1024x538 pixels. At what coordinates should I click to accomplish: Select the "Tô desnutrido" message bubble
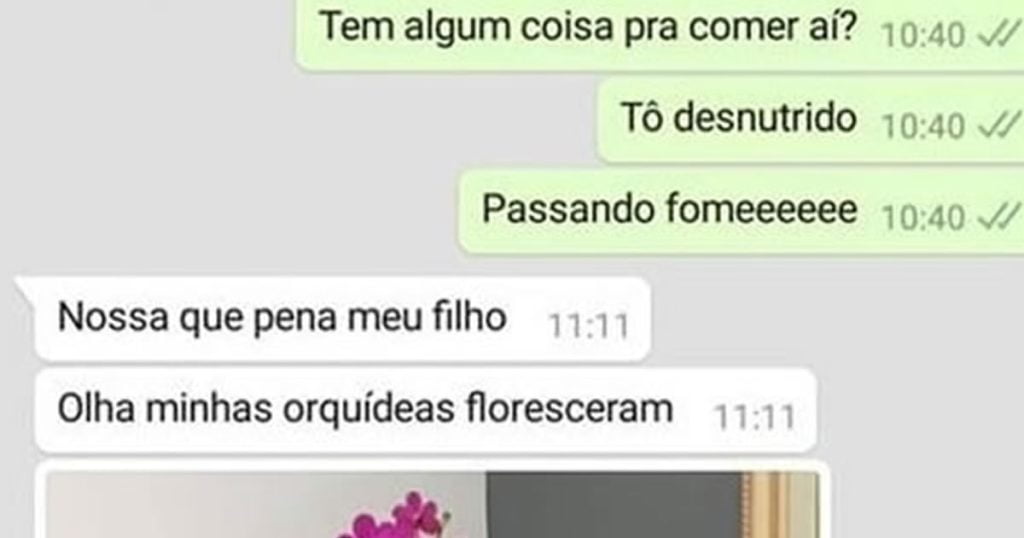pyautogui.click(x=810, y=119)
